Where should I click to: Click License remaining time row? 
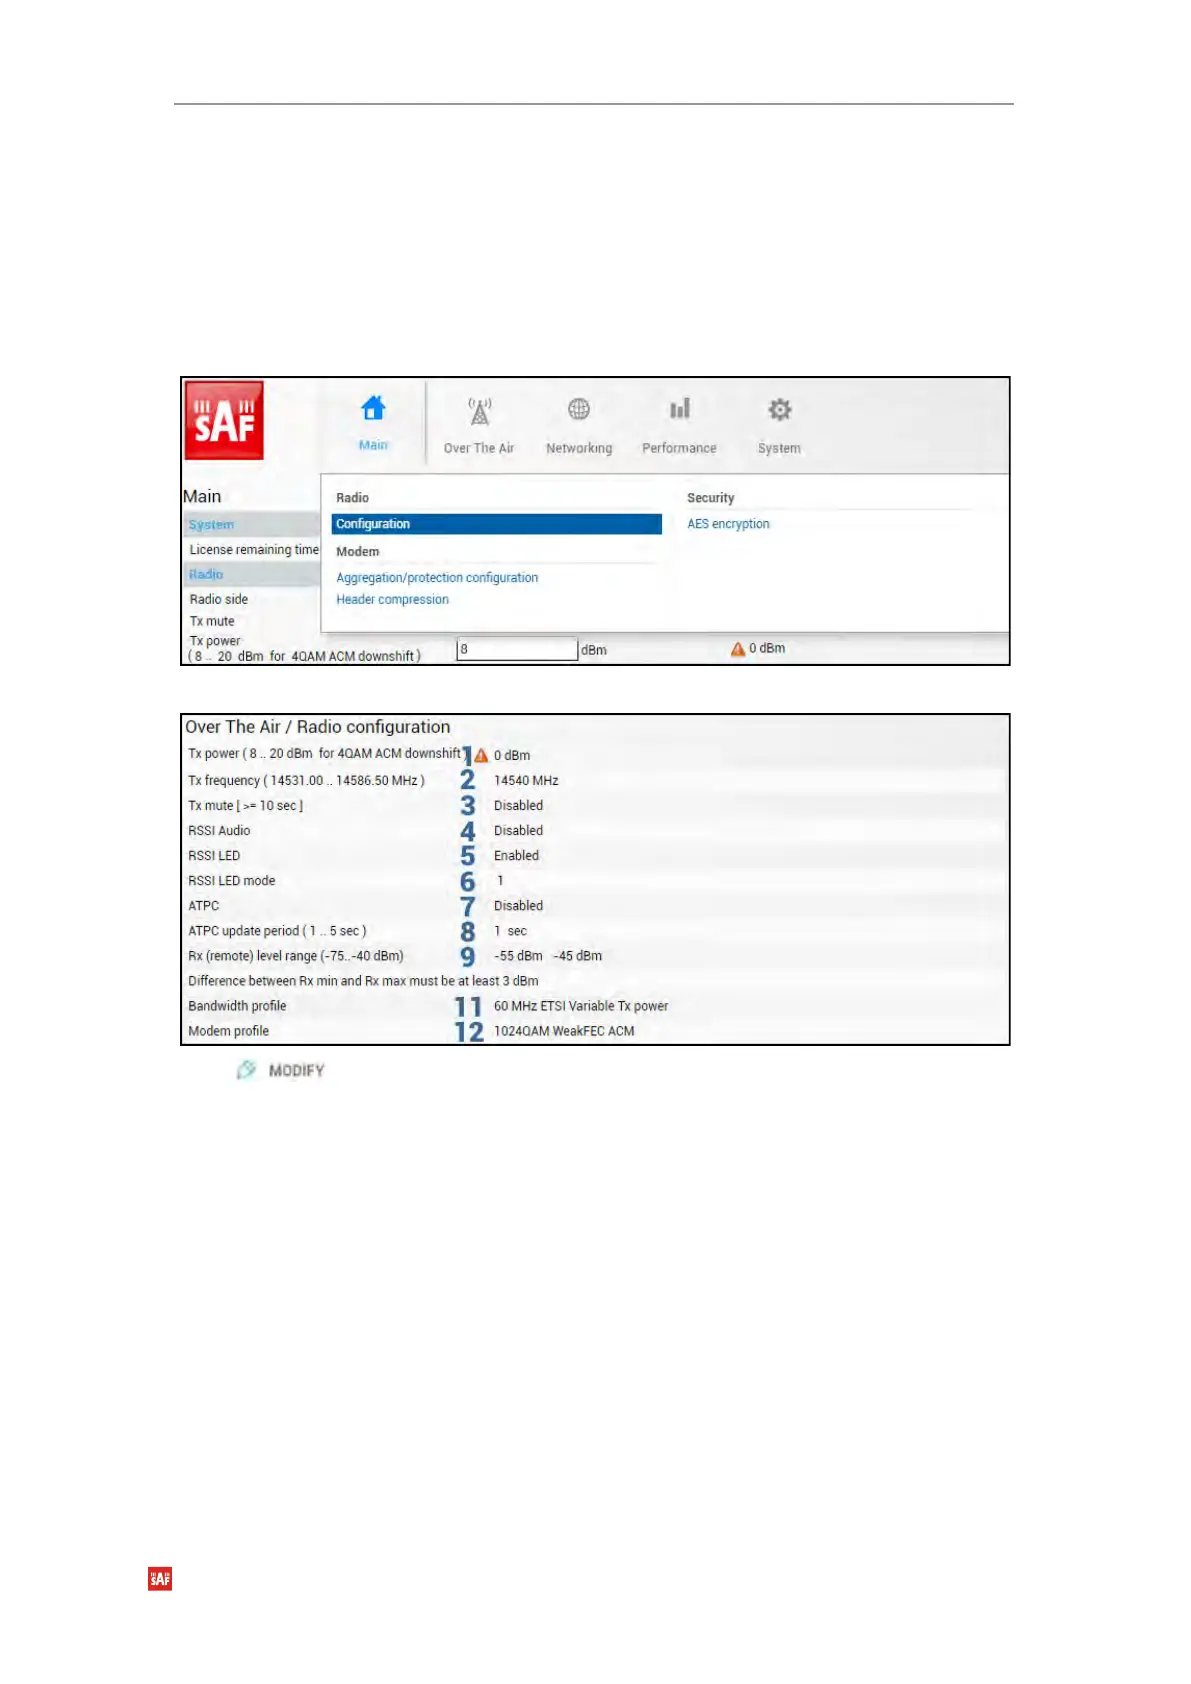point(254,550)
